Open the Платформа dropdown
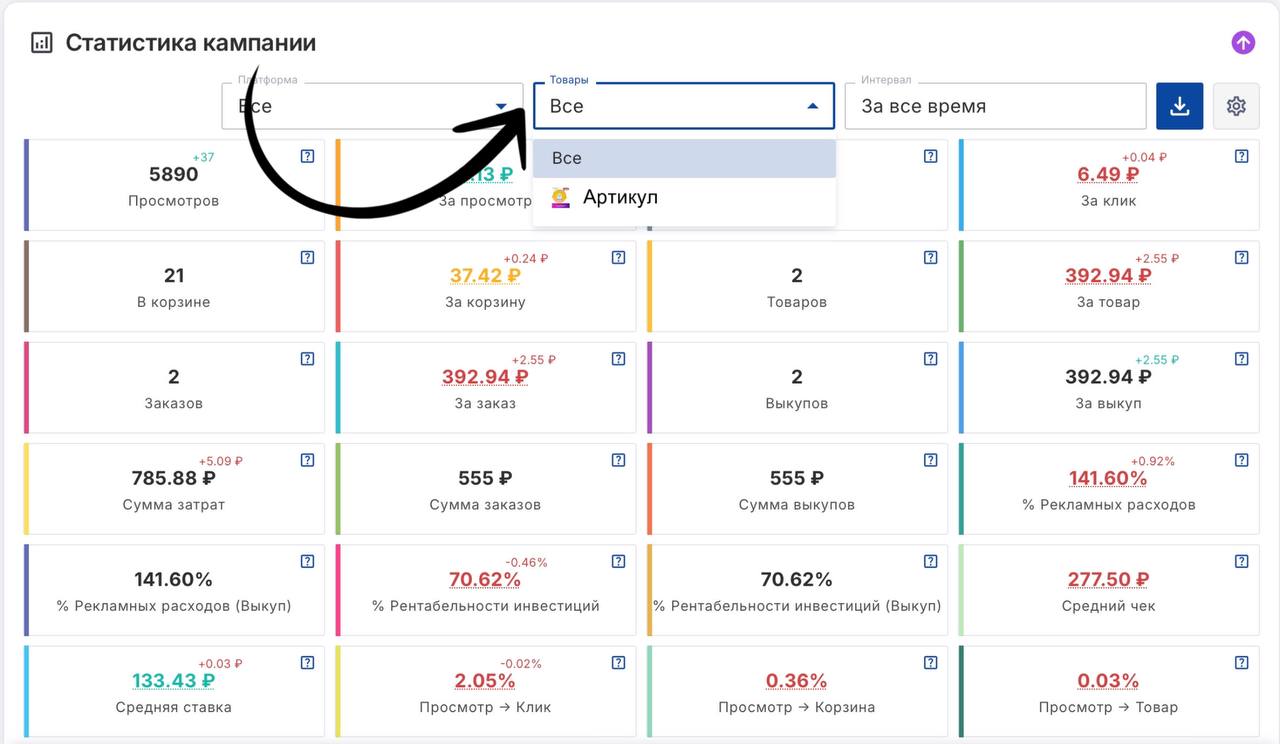 point(372,106)
